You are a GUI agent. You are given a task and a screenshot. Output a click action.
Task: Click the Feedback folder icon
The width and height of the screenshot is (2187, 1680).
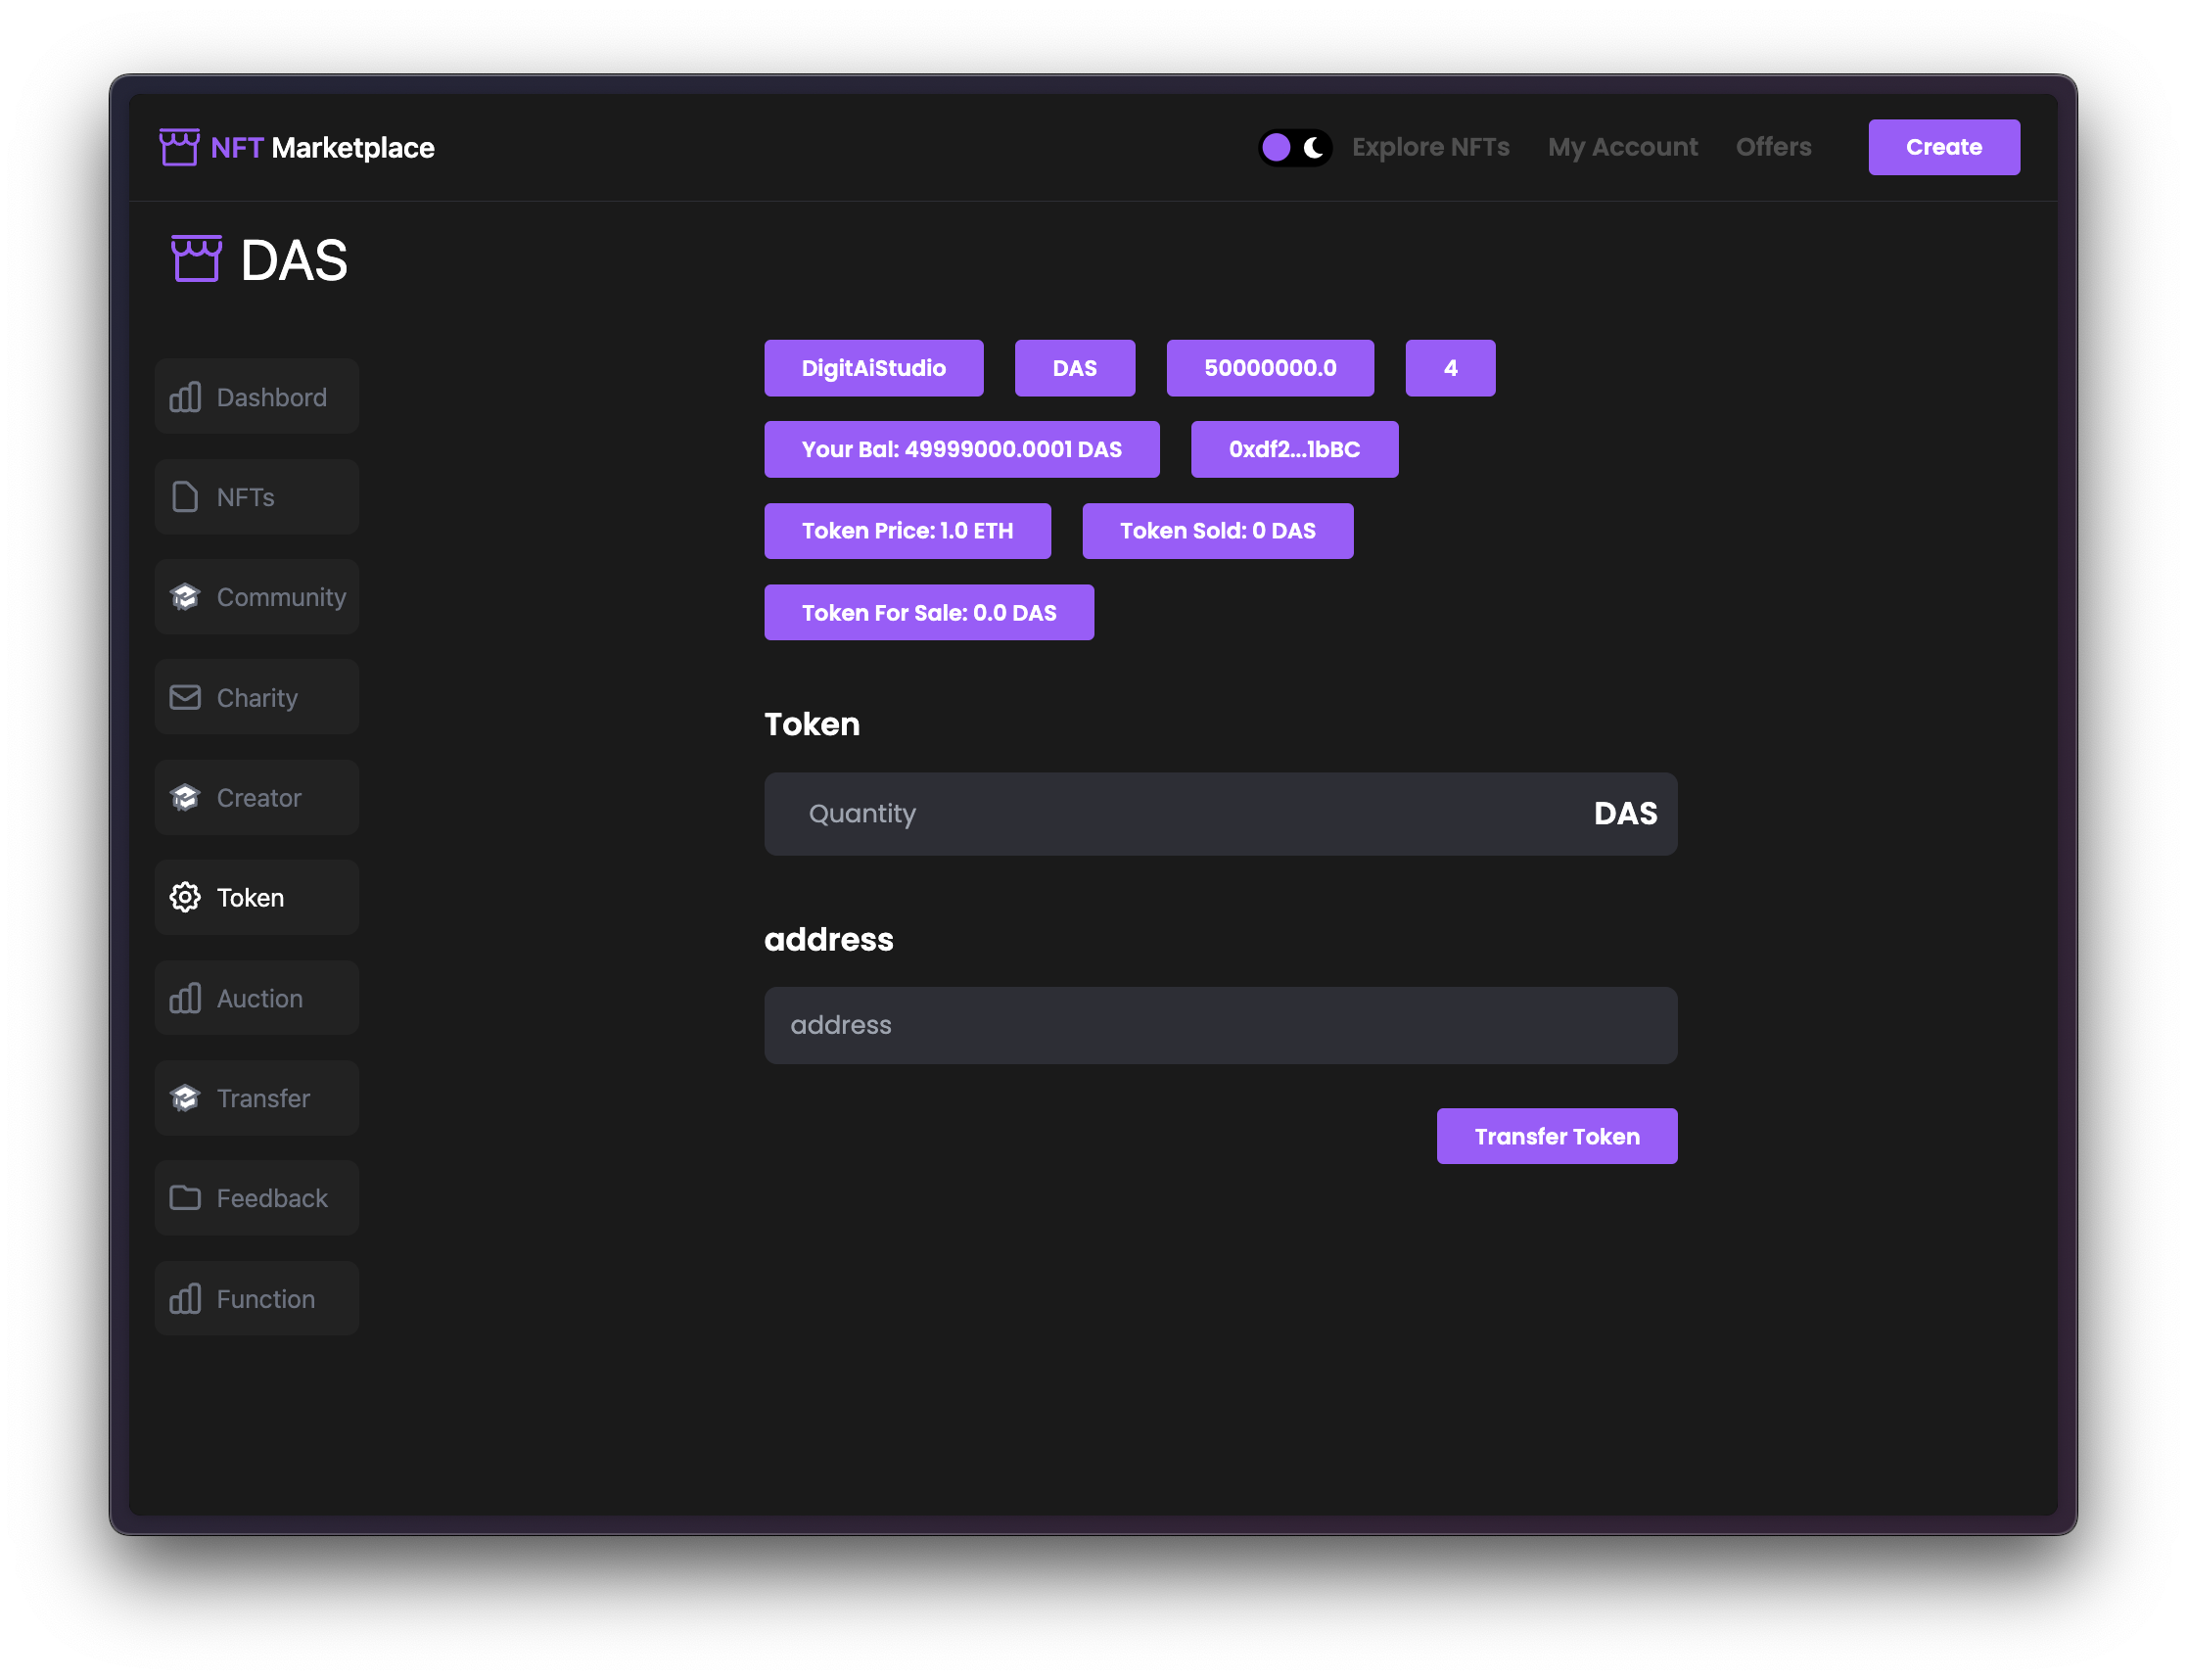(x=185, y=1197)
